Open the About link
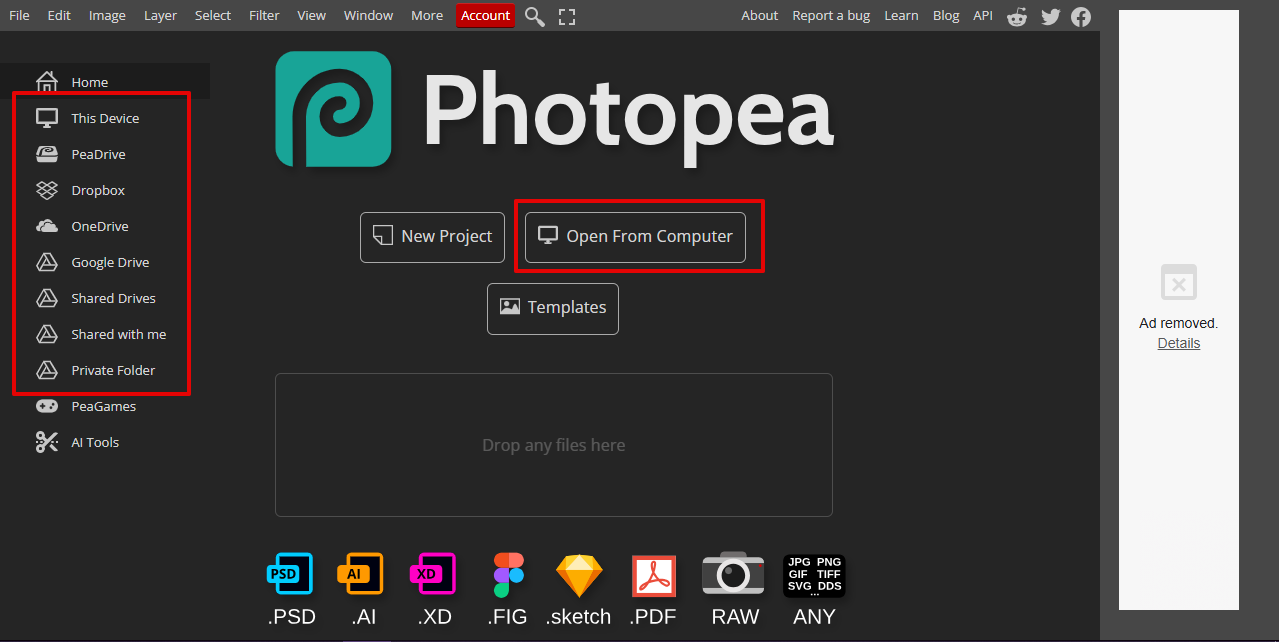 (x=759, y=16)
